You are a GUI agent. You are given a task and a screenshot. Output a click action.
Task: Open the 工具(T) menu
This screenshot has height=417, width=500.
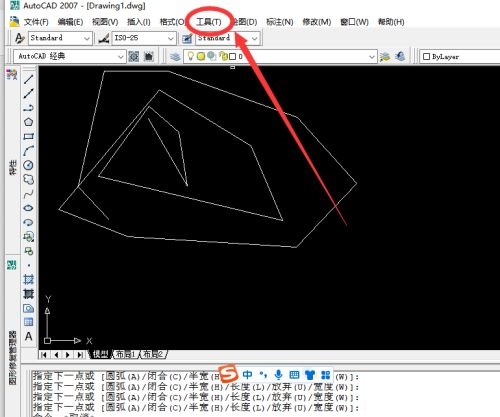coord(209,22)
